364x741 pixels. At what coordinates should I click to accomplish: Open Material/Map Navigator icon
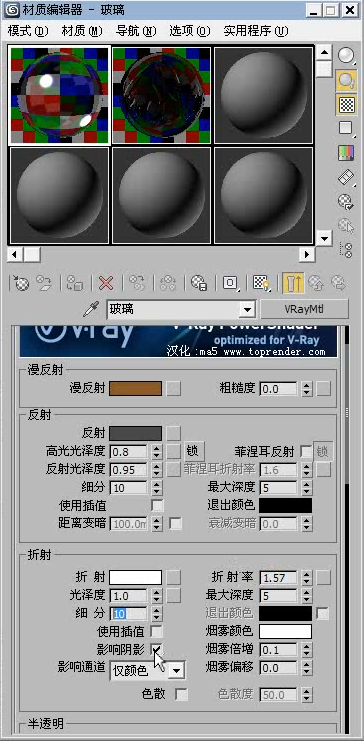[x=347, y=250]
